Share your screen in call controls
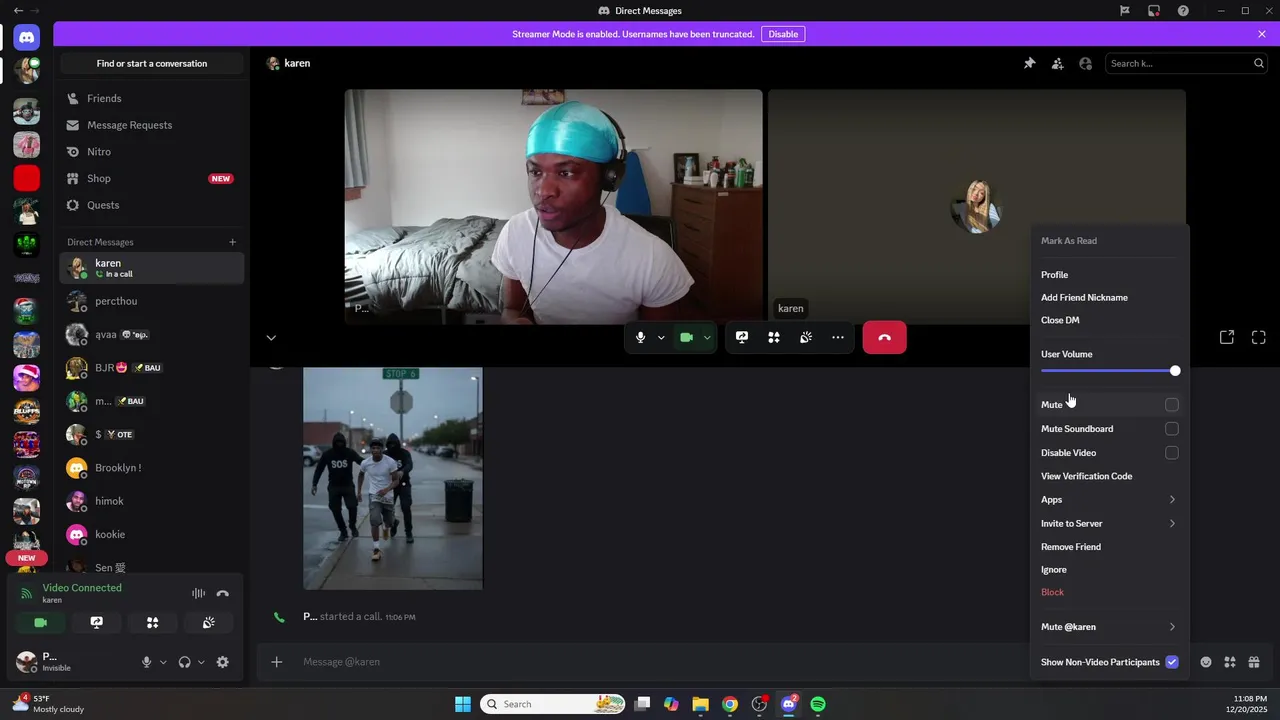 click(742, 338)
